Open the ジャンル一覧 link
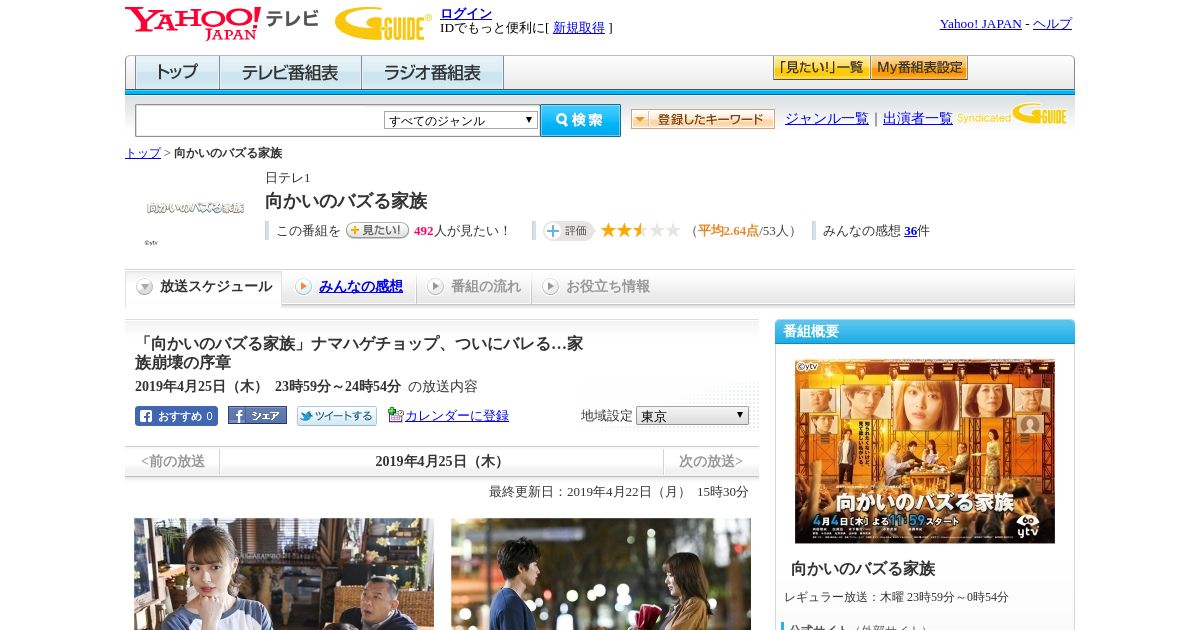Viewport: 1200px width, 630px height. coord(827,118)
